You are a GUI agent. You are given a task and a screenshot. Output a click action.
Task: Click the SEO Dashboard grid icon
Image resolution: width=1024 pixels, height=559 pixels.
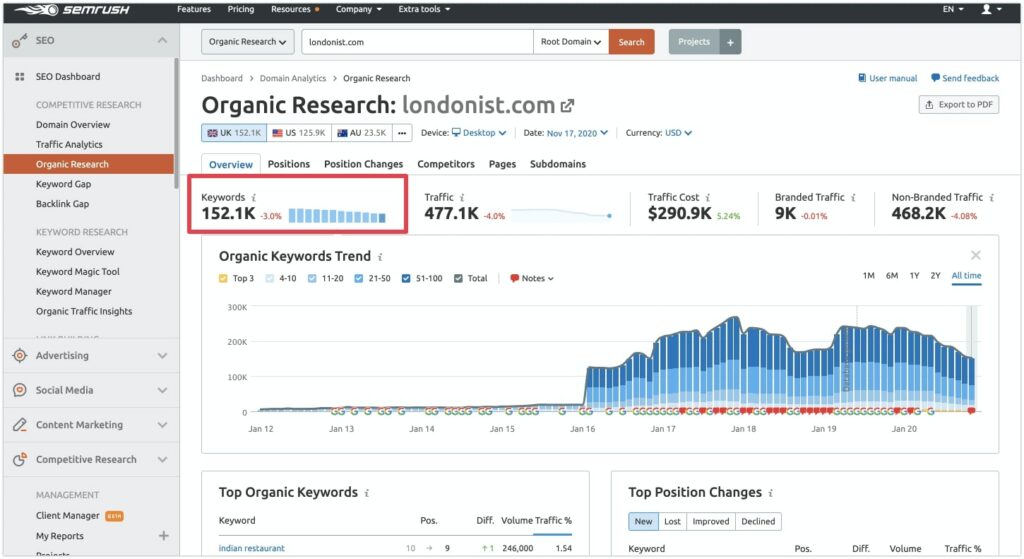20,76
